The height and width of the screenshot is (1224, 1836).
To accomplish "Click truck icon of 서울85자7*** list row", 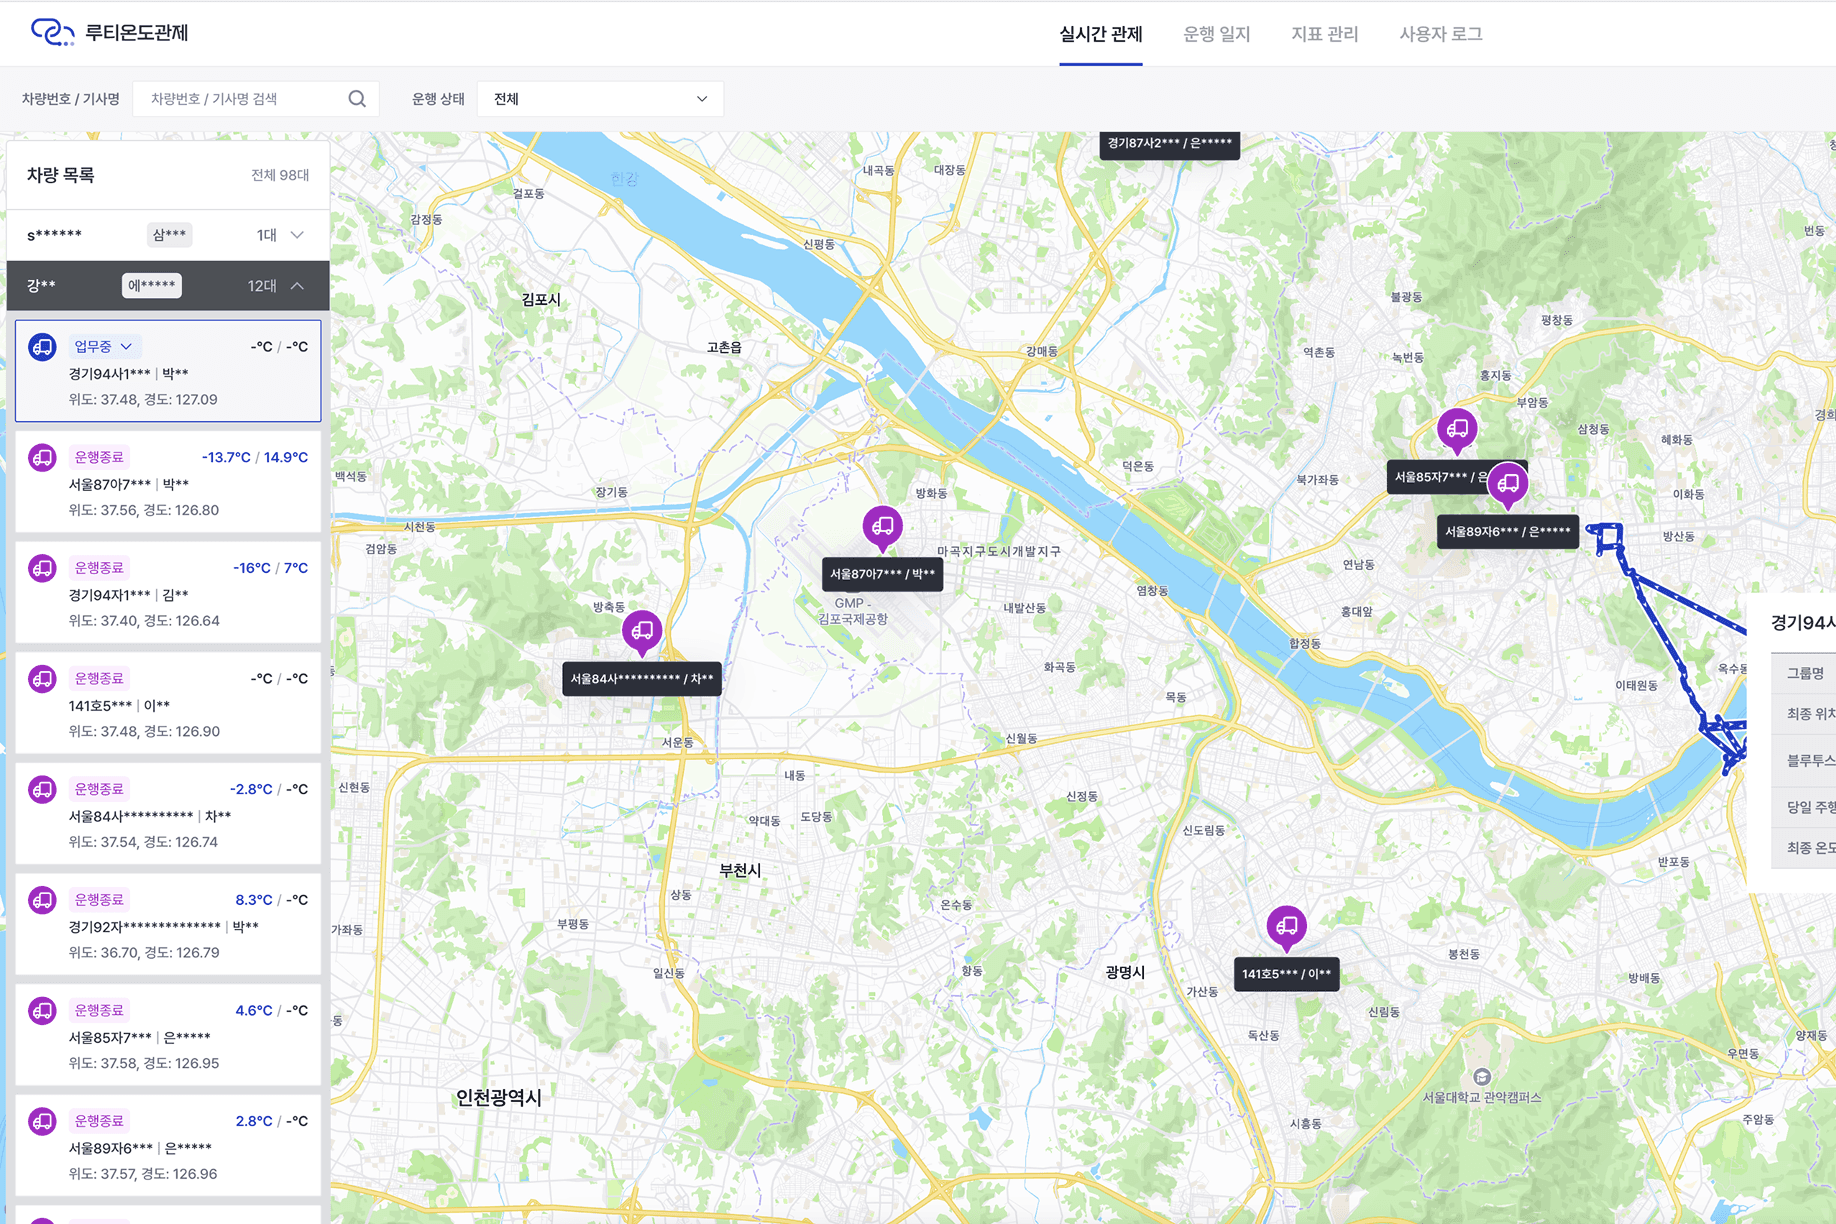I will pos(42,1011).
